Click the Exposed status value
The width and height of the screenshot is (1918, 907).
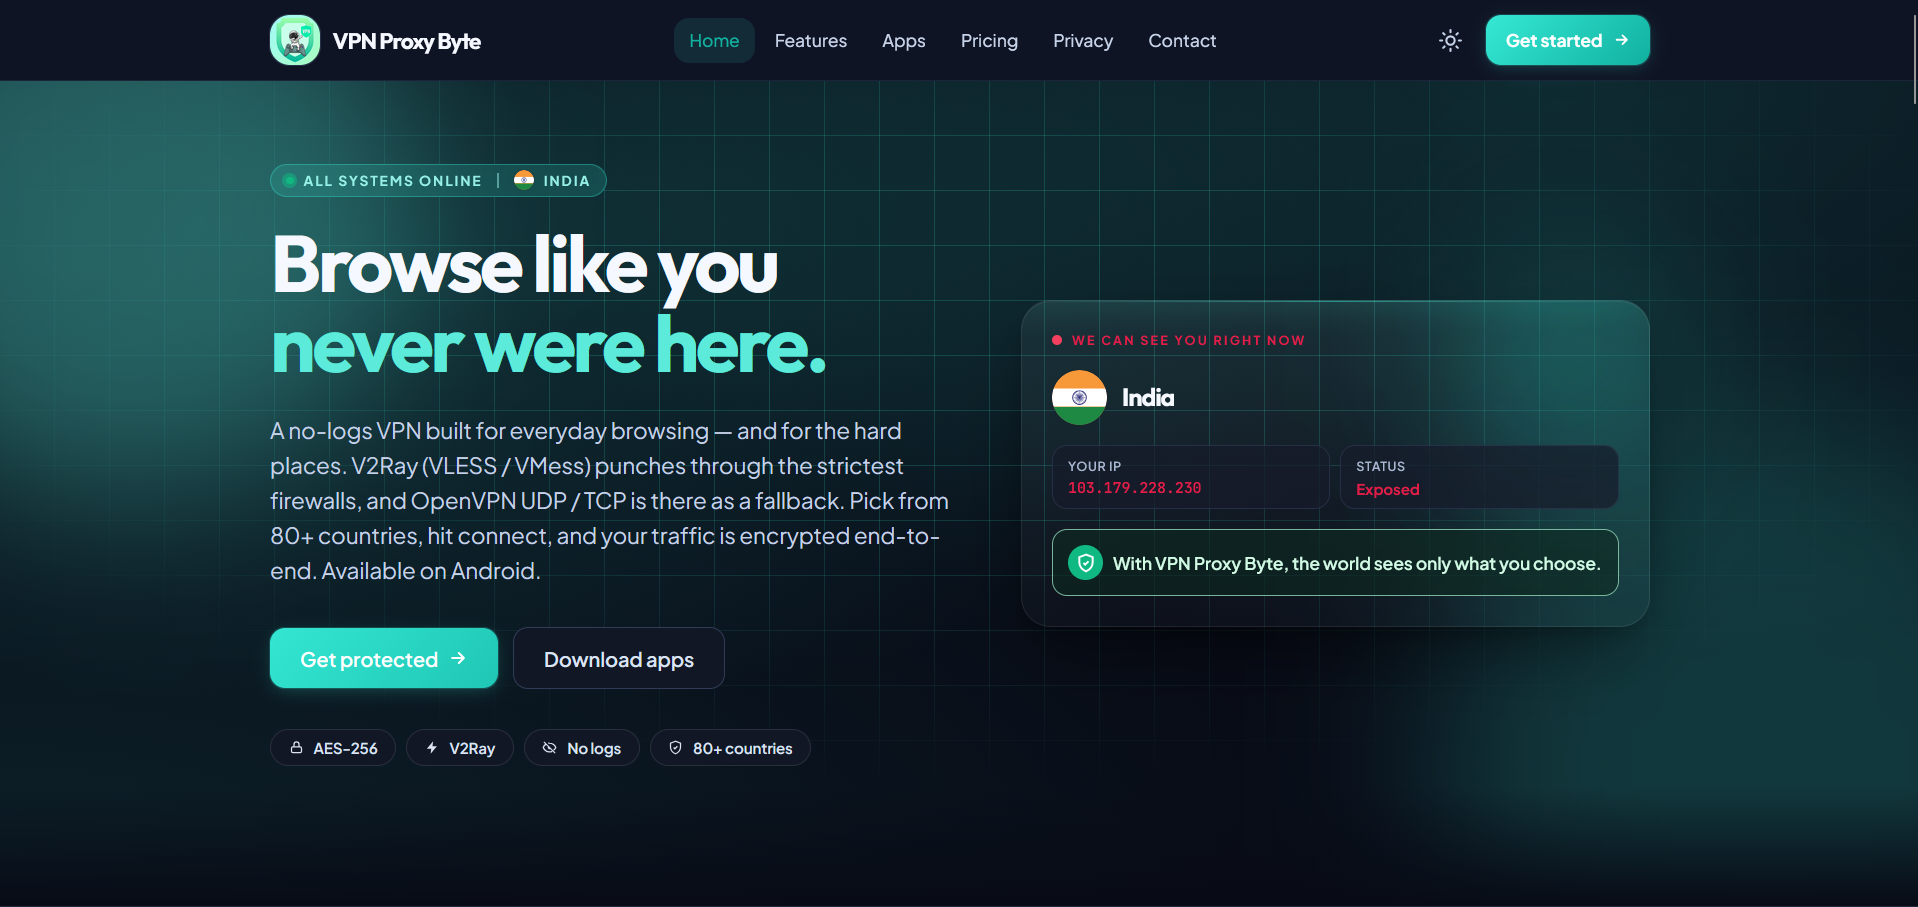tap(1388, 489)
